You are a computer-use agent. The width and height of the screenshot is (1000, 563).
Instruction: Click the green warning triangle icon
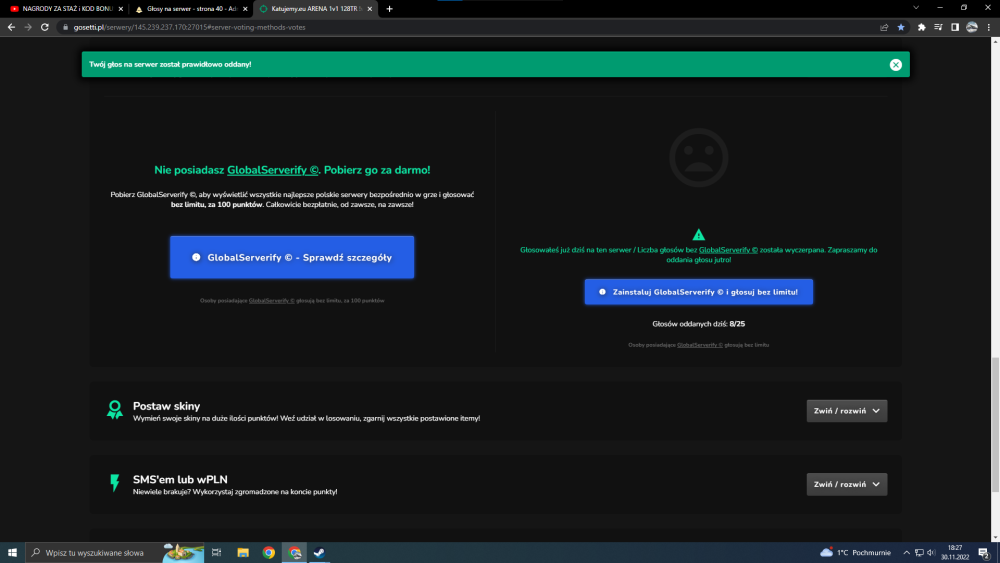698,235
